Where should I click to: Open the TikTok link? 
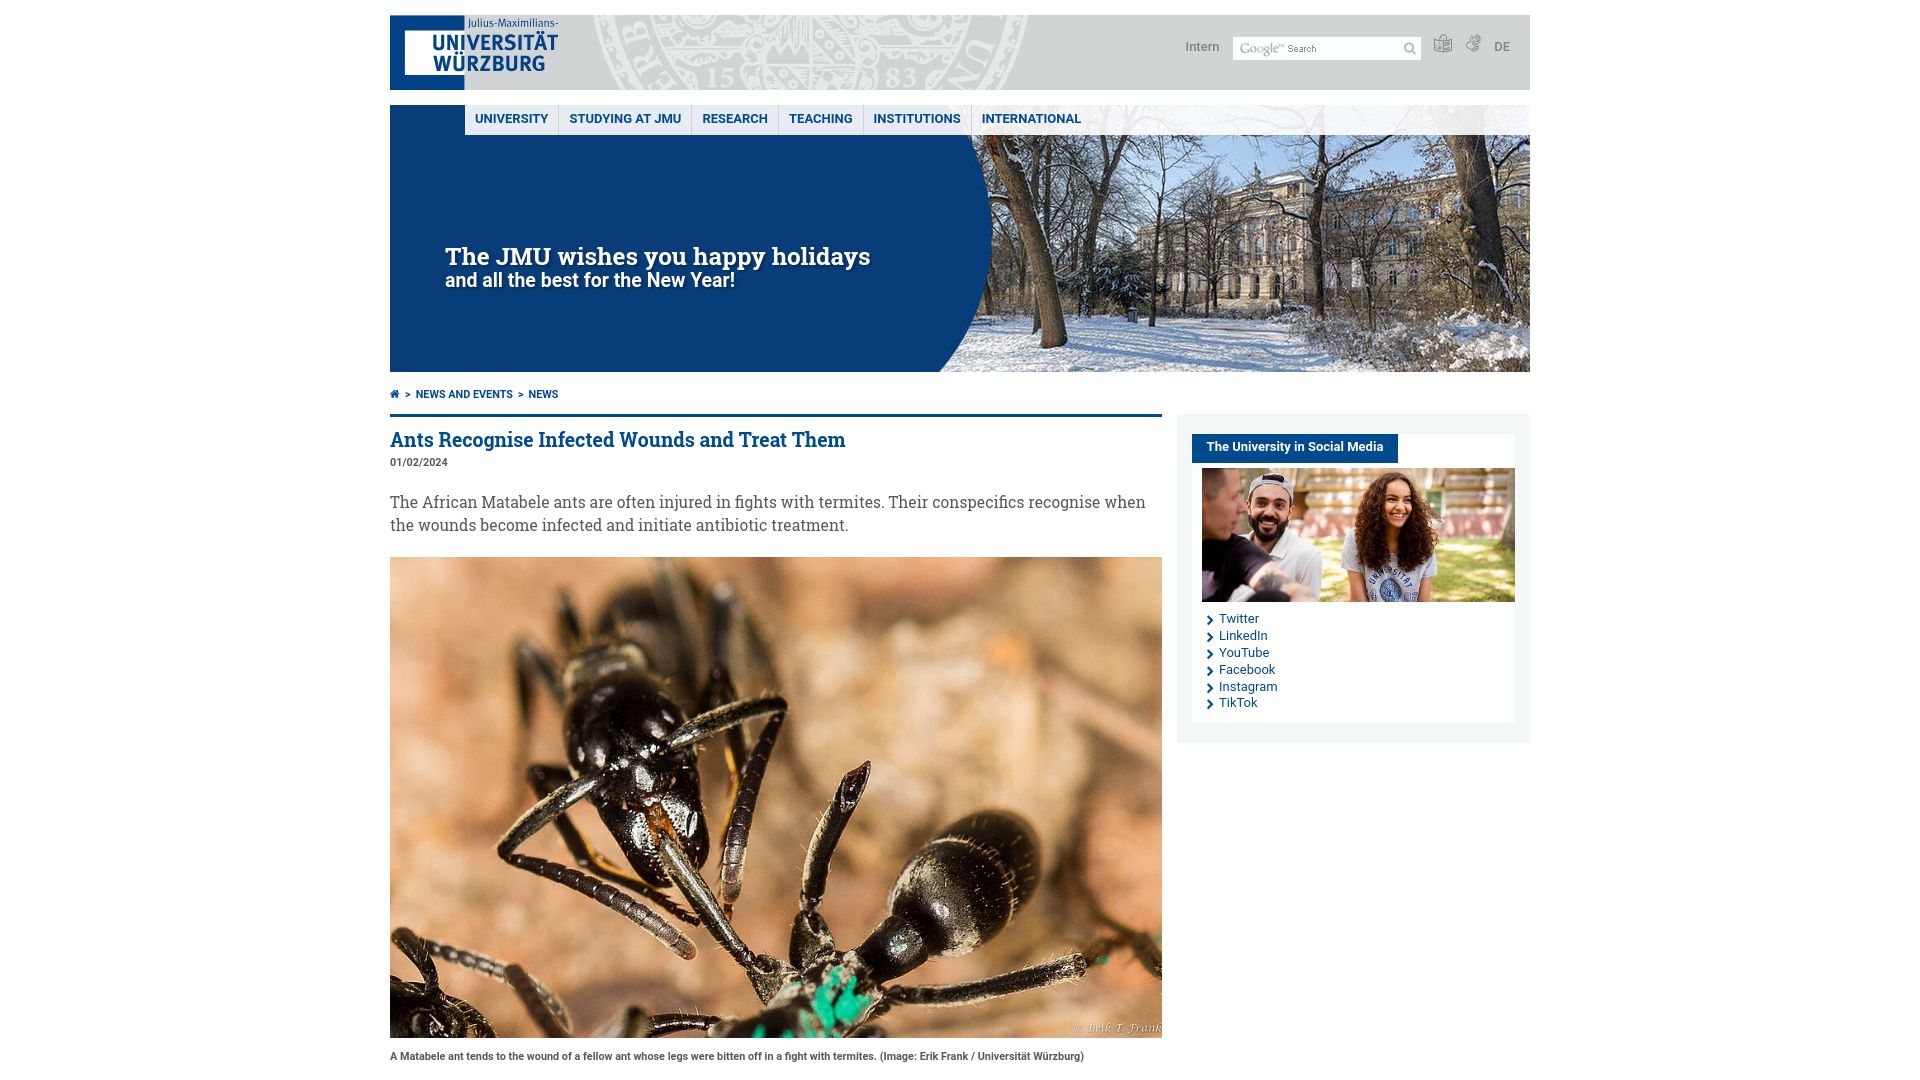coord(1238,703)
